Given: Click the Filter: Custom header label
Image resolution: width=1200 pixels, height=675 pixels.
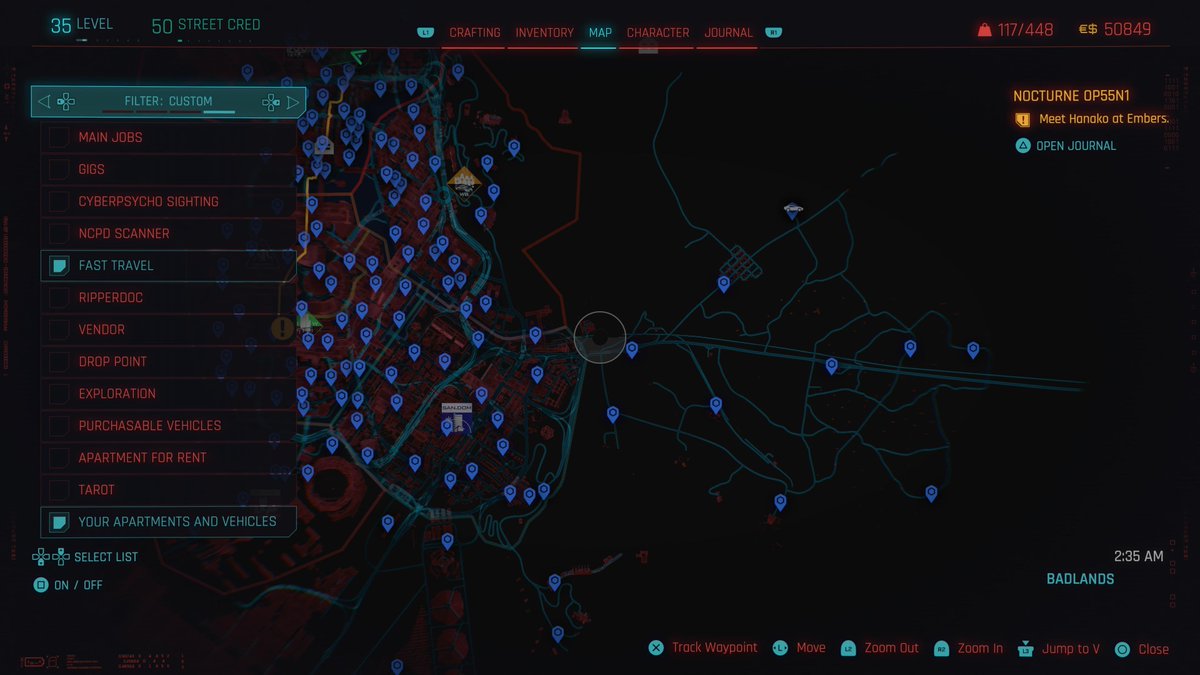Looking at the screenshot, I should [x=168, y=101].
